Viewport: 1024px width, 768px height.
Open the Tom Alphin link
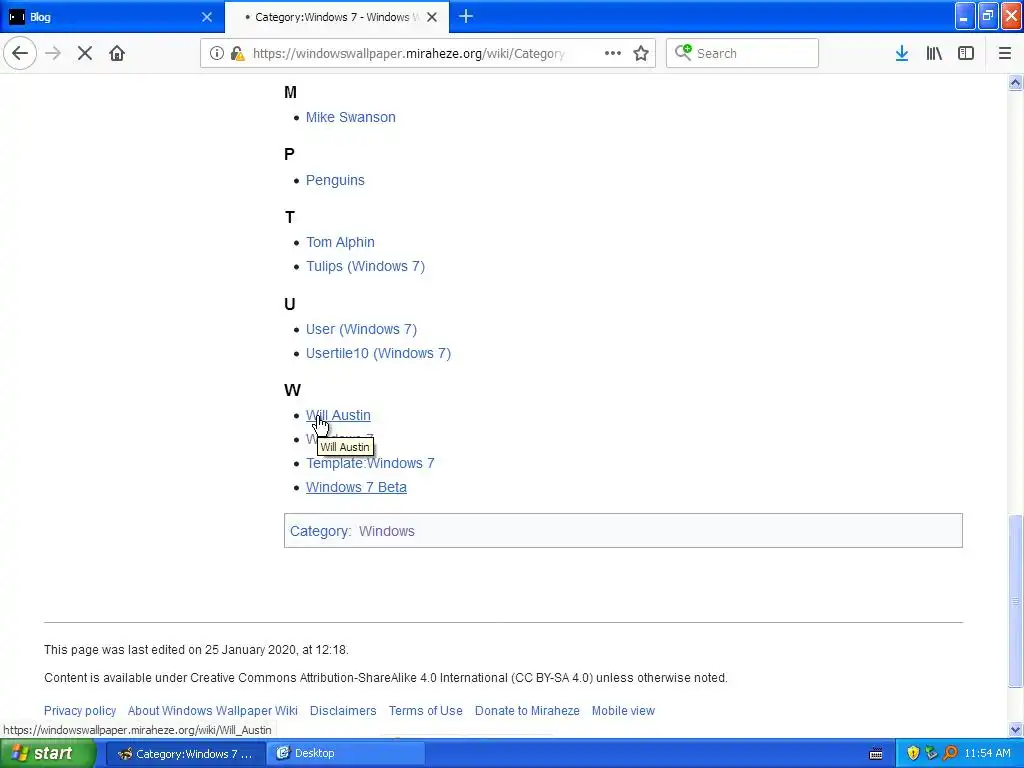(340, 242)
